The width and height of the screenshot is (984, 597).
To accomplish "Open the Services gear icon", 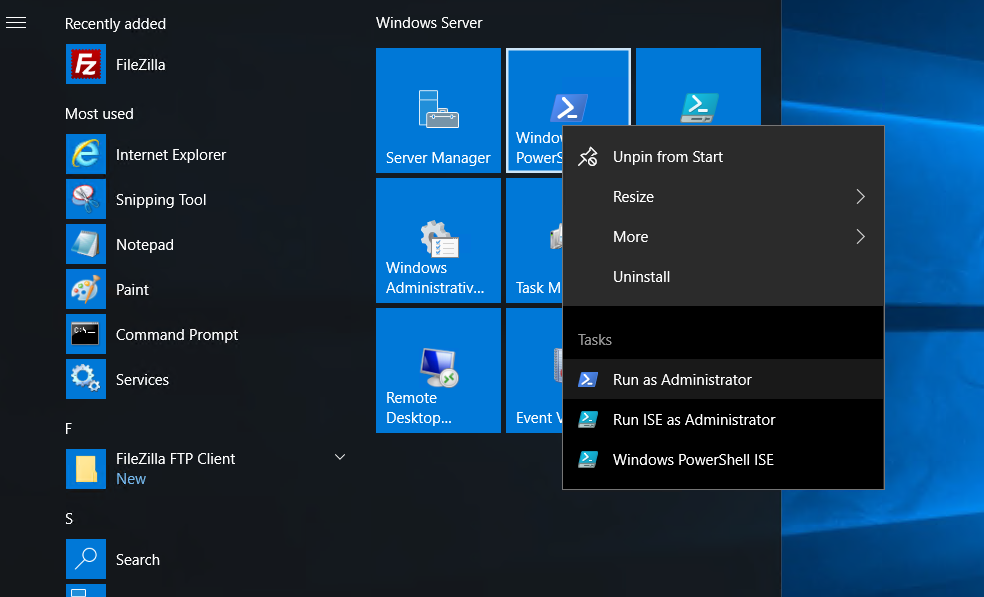I will click(86, 379).
